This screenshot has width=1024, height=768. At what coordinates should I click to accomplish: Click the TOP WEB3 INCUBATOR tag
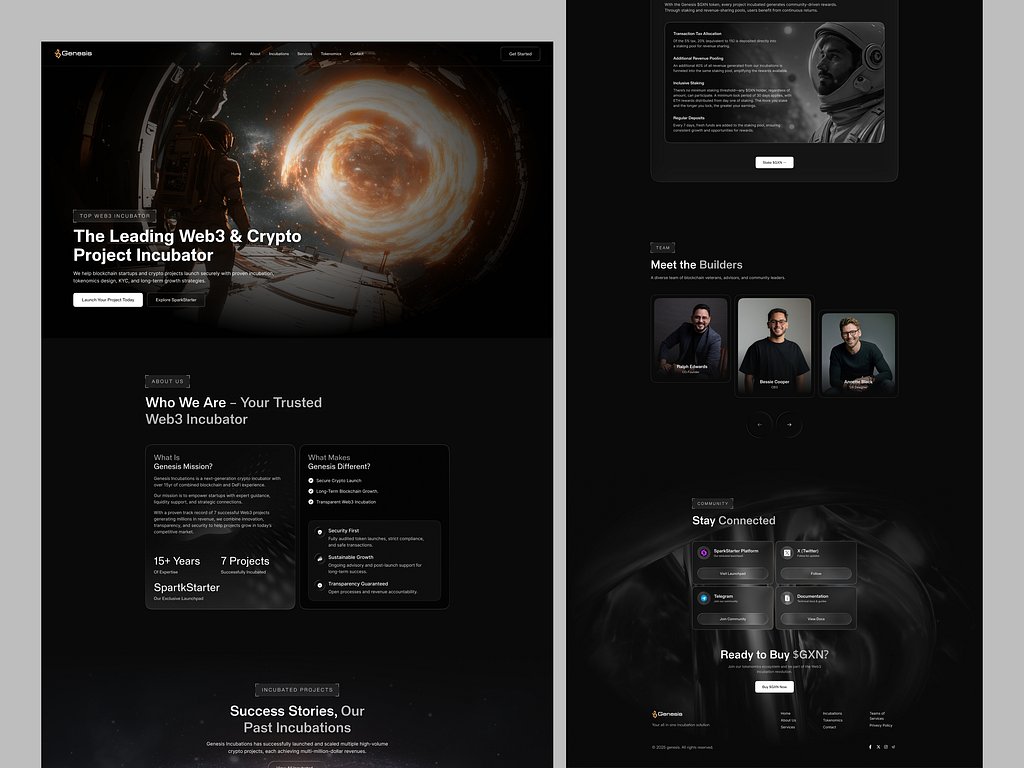(x=115, y=216)
